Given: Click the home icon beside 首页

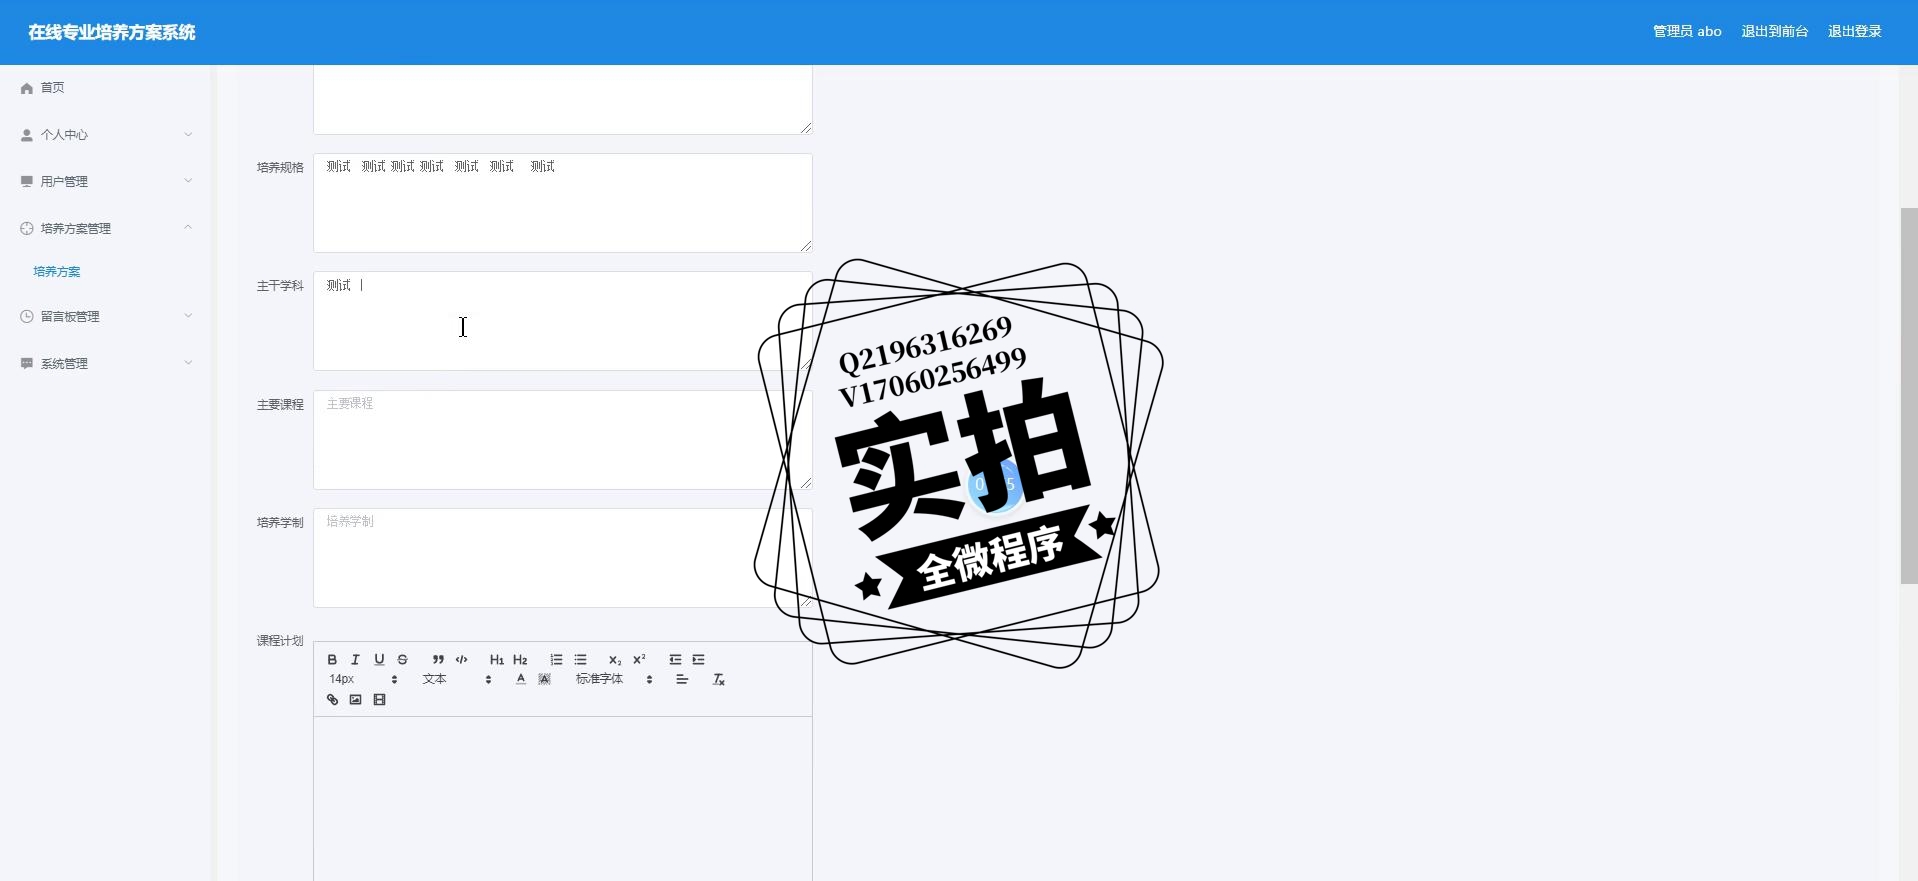Looking at the screenshot, I should (27, 88).
